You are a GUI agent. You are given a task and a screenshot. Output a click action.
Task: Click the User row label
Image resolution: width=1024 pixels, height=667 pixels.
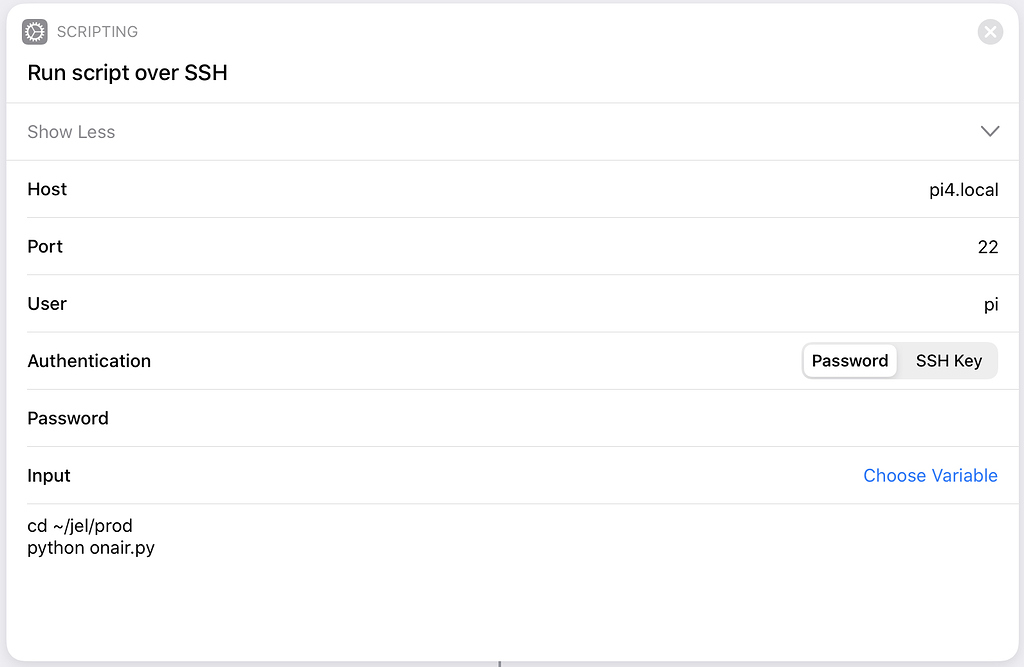47,304
